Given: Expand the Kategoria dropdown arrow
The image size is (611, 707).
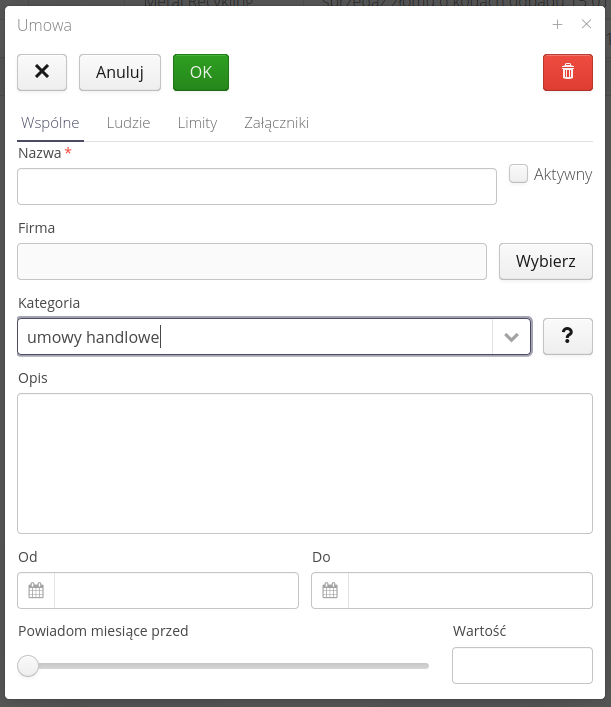Looking at the screenshot, I should tap(511, 337).
